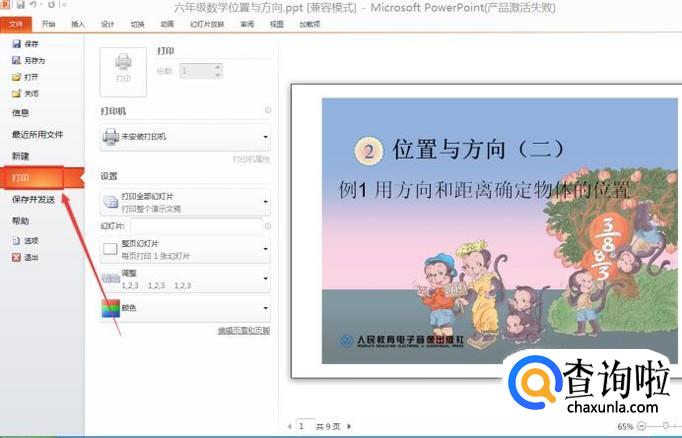Click 另存为 in the backstage sidebar
The width and height of the screenshot is (682, 438).
pyautogui.click(x=28, y=60)
